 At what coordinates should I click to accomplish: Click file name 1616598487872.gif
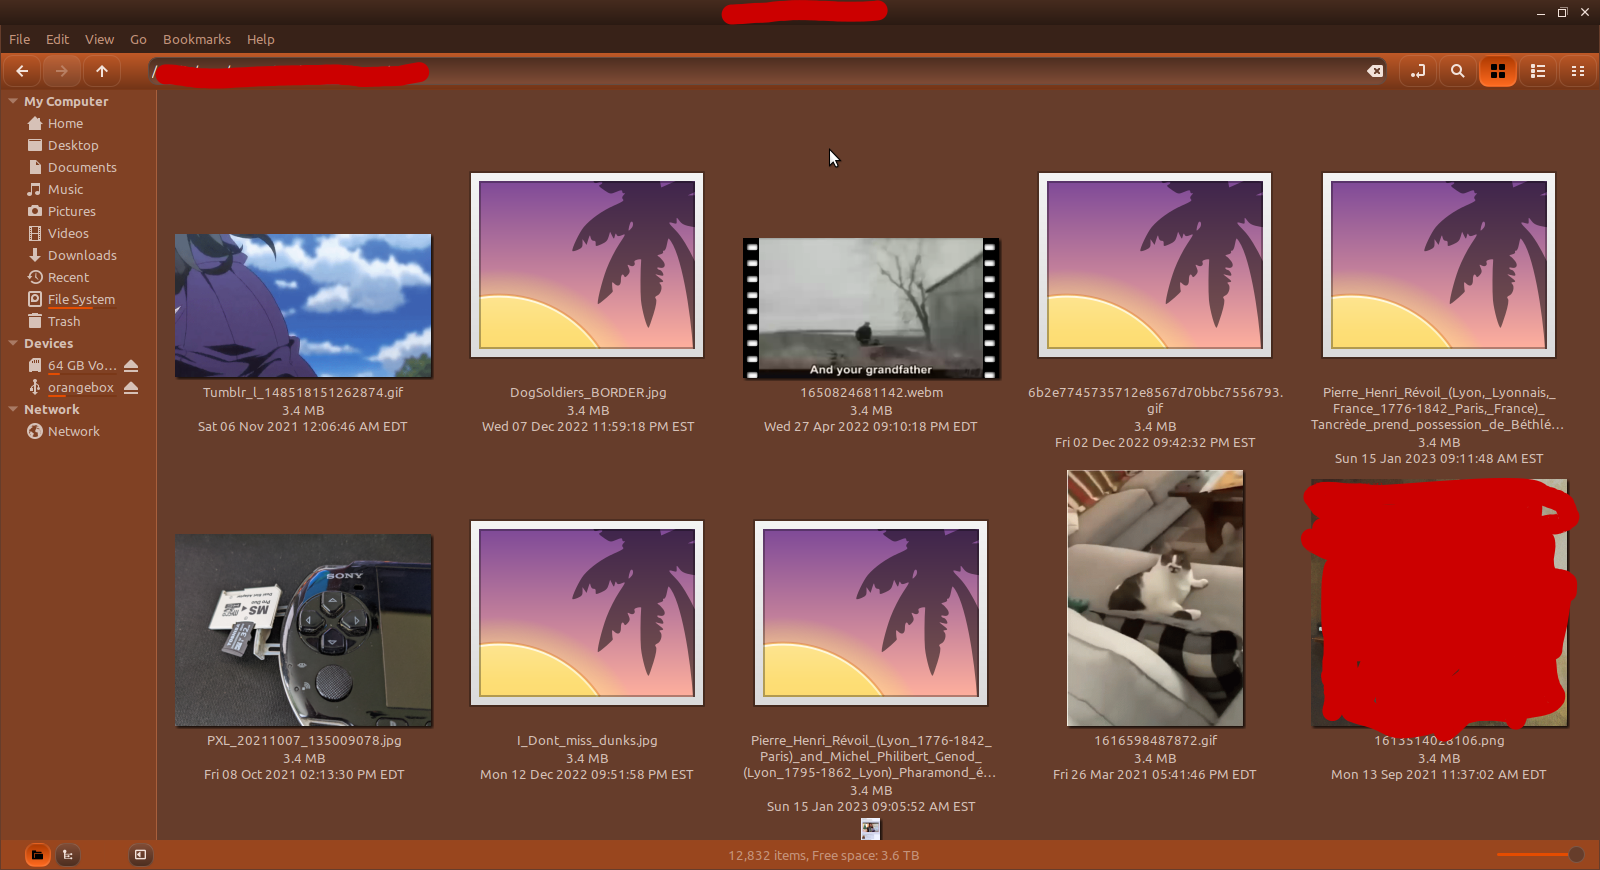click(x=1155, y=741)
